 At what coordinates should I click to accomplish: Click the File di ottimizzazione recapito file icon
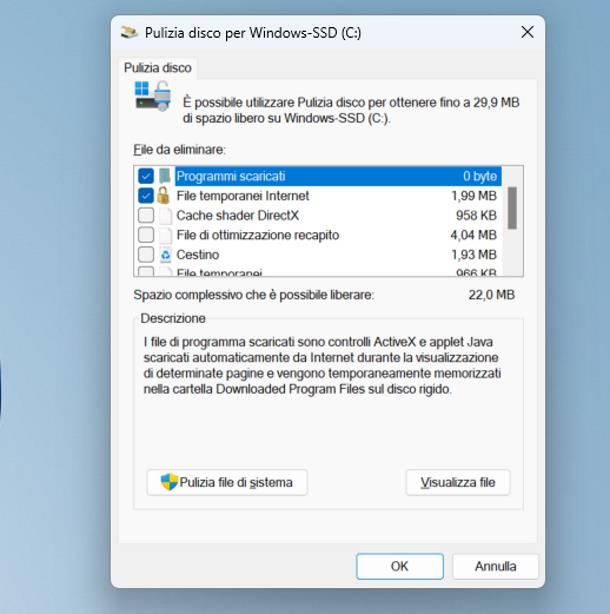click(x=165, y=235)
